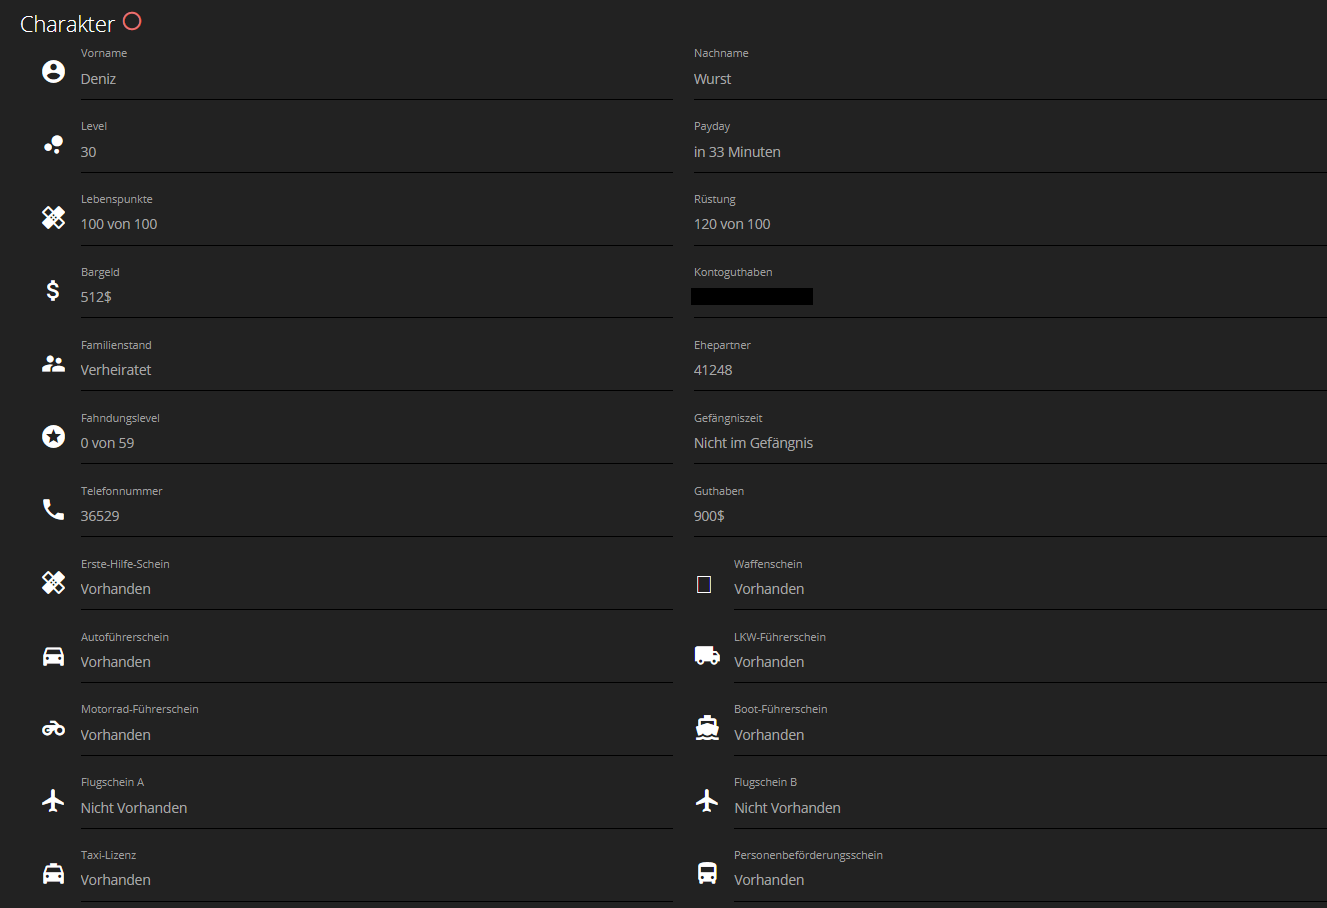
Task: Click the phone icon beside Telefonnummer
Action: 53,509
